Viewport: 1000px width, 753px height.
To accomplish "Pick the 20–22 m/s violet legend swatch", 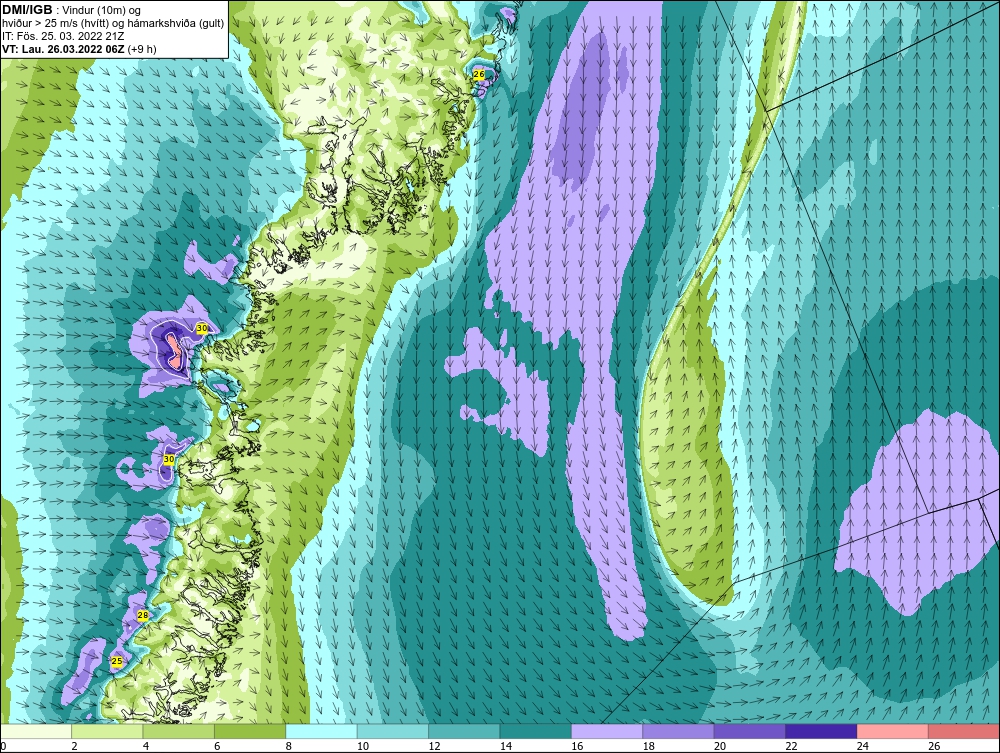I will point(750,731).
